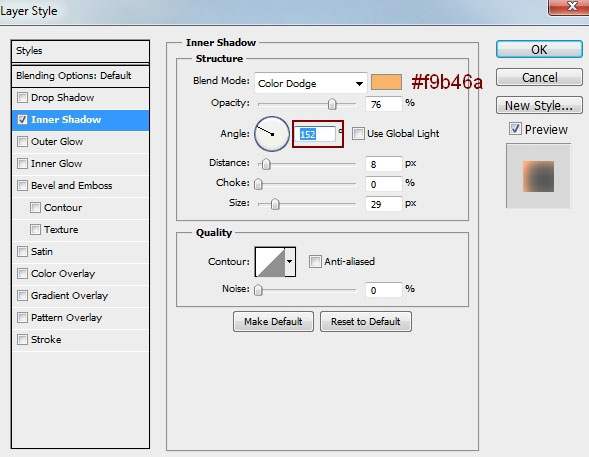This screenshot has height=457, width=589.
Task: Click the Opacity slider handle
Action: (332, 104)
